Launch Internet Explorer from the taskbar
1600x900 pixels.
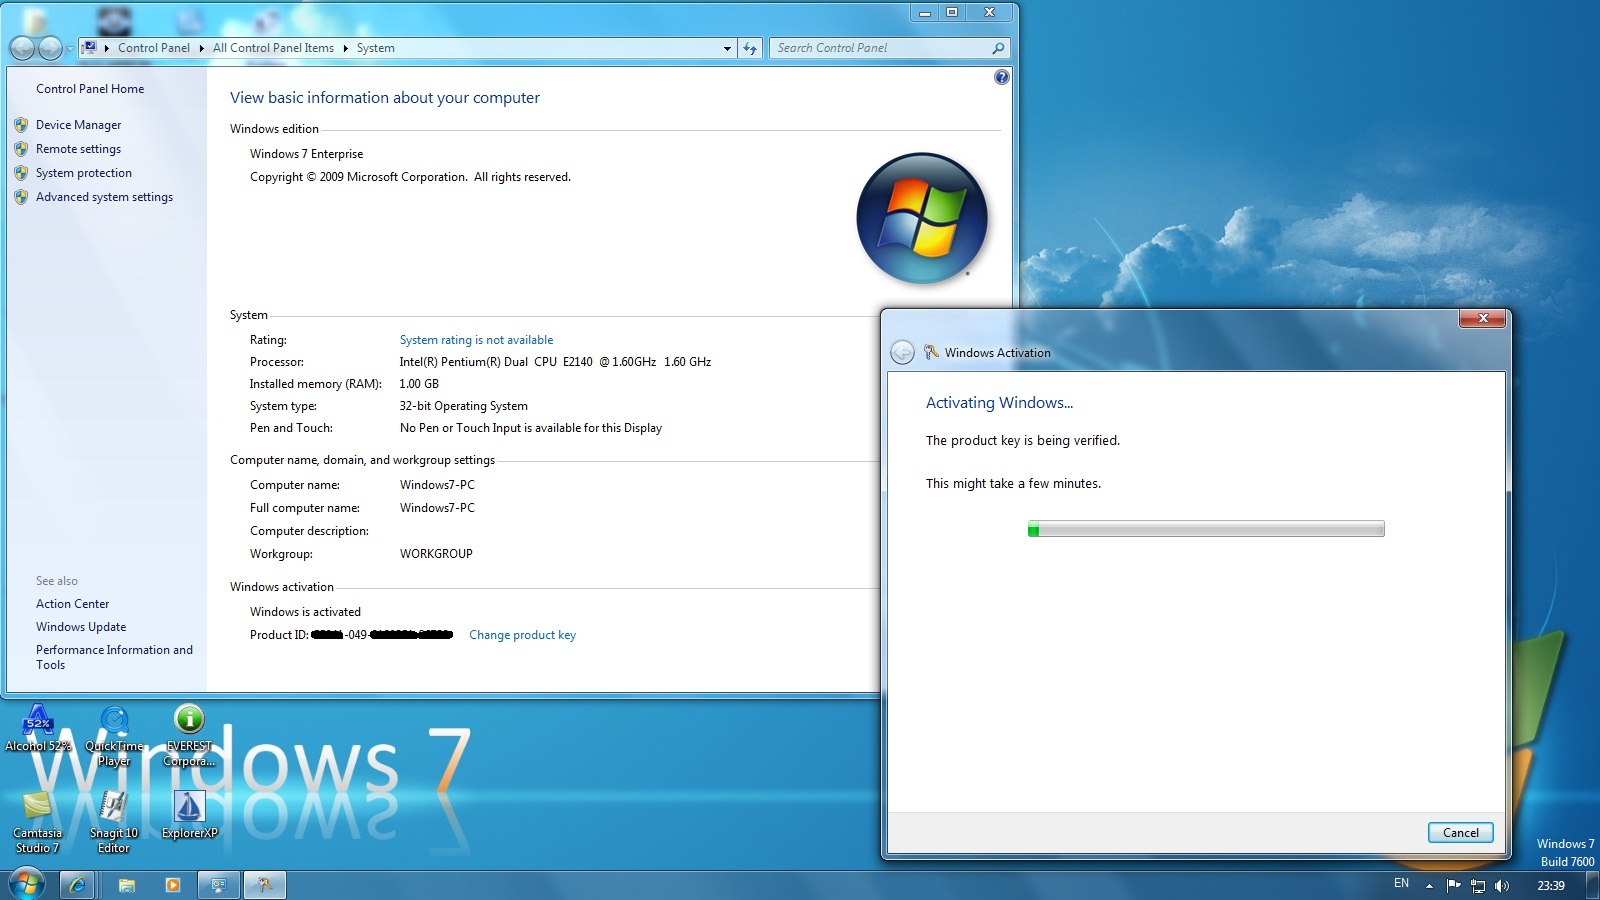click(x=77, y=885)
